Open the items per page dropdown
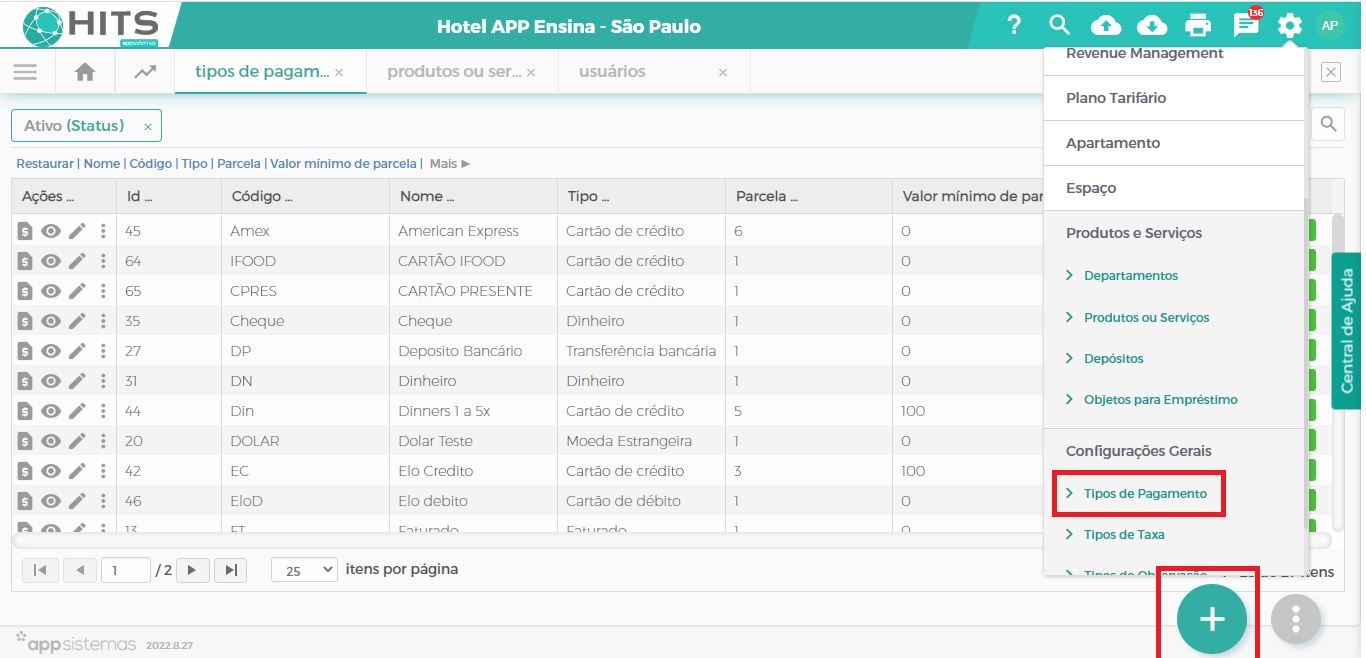The height and width of the screenshot is (658, 1366). pos(304,570)
